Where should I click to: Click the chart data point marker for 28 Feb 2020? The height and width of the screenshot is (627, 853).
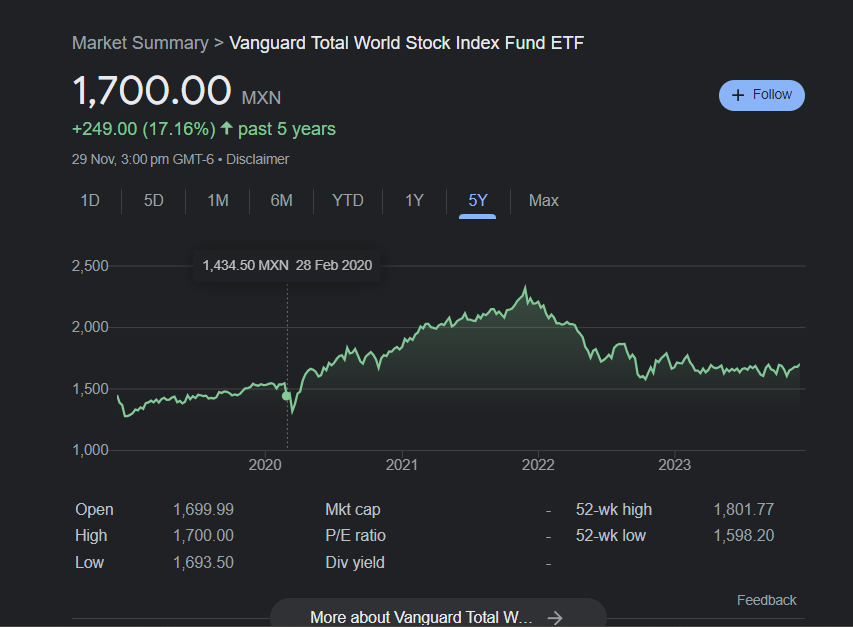click(x=286, y=396)
